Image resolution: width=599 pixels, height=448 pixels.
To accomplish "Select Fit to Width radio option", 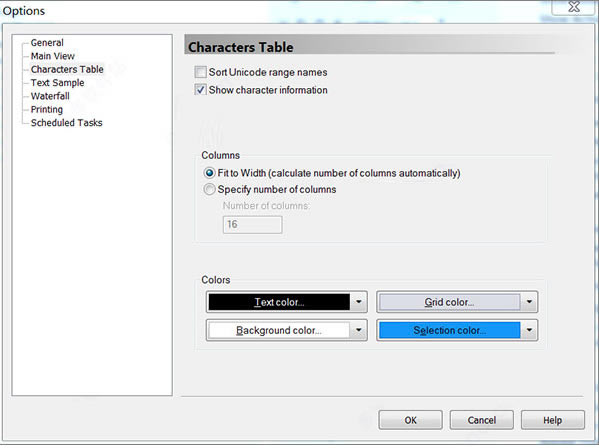I will click(209, 173).
